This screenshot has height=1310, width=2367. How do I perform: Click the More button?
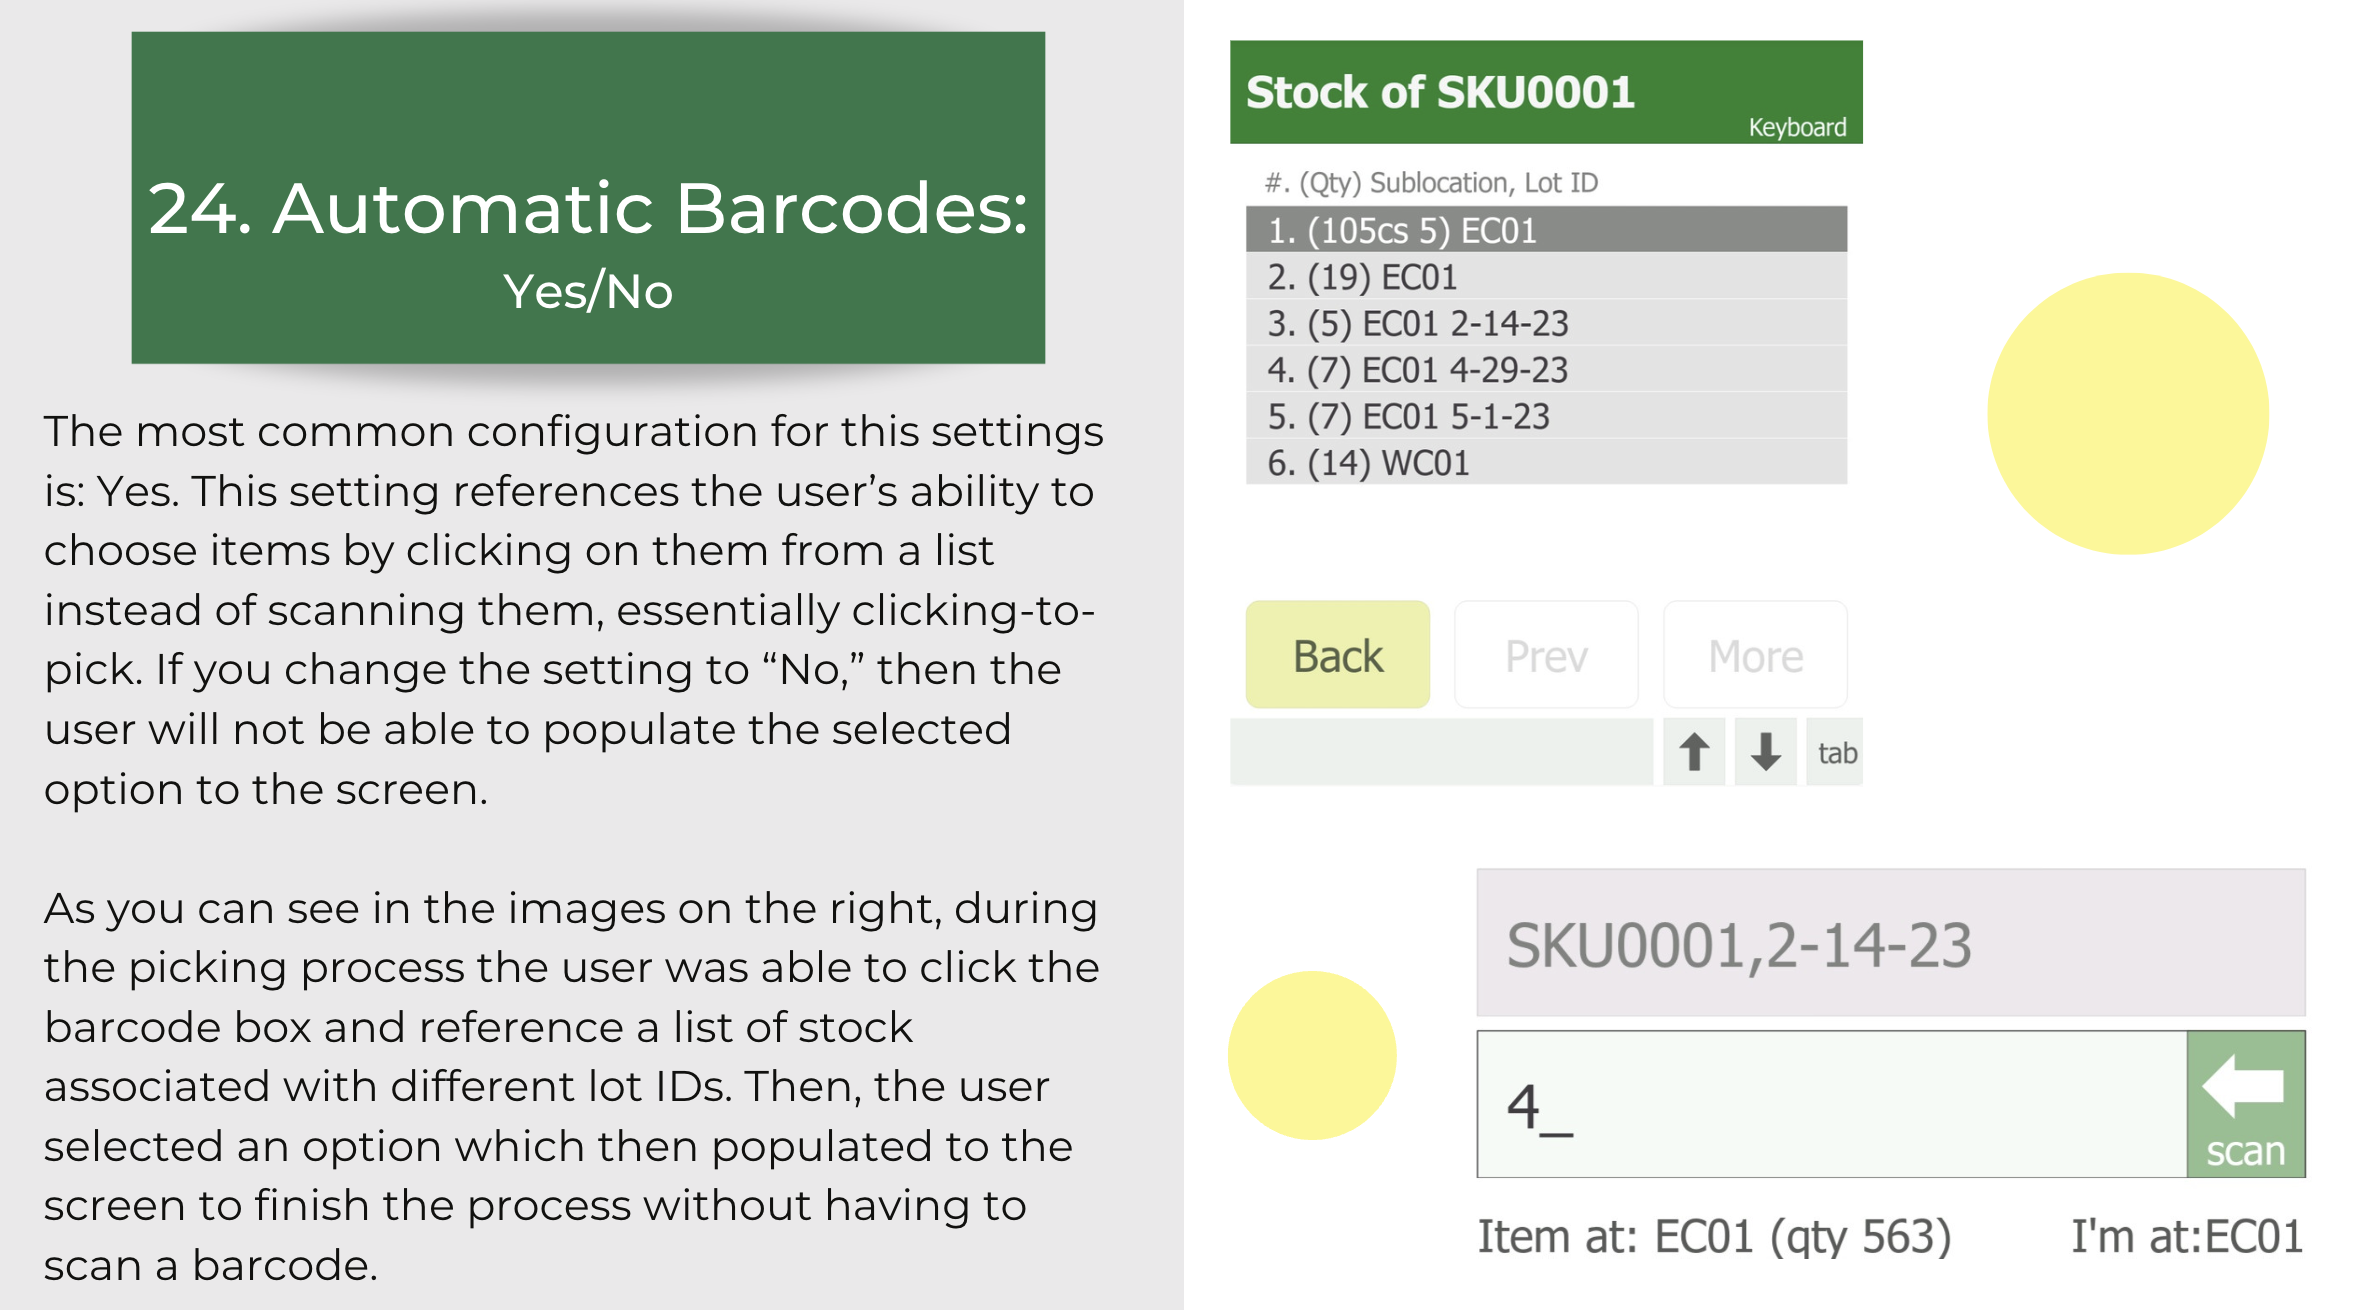1755,655
